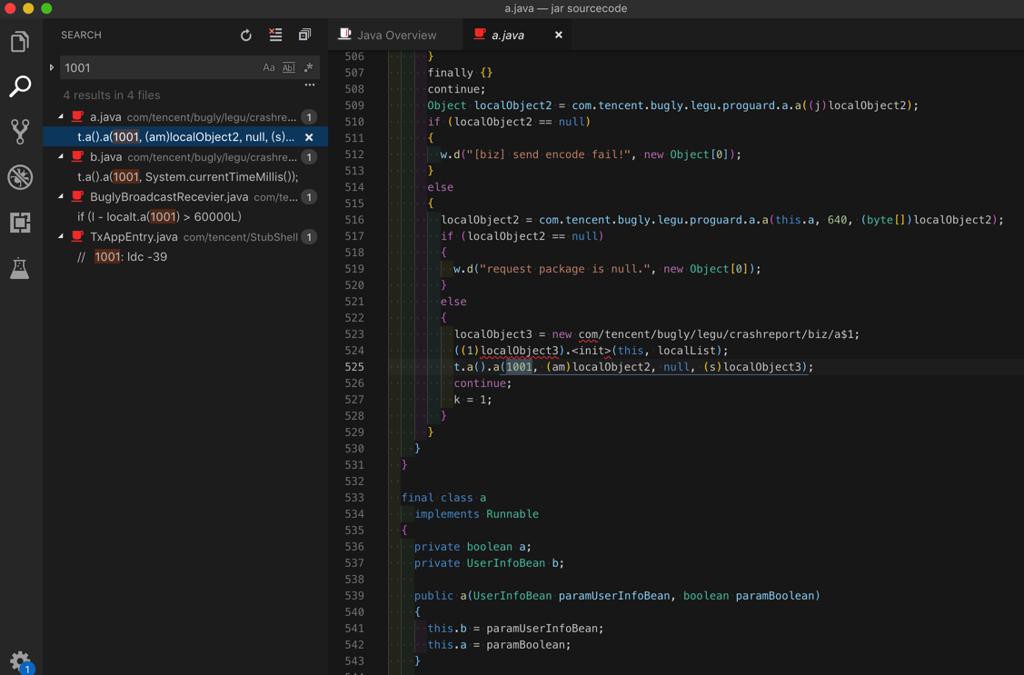Open the Test flask view

[x=20, y=268]
